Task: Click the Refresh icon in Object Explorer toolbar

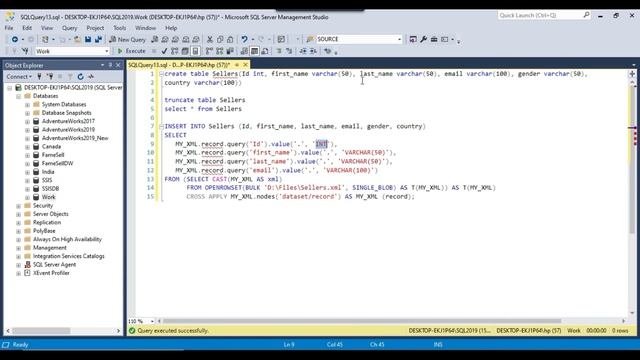Action: (x=80, y=76)
